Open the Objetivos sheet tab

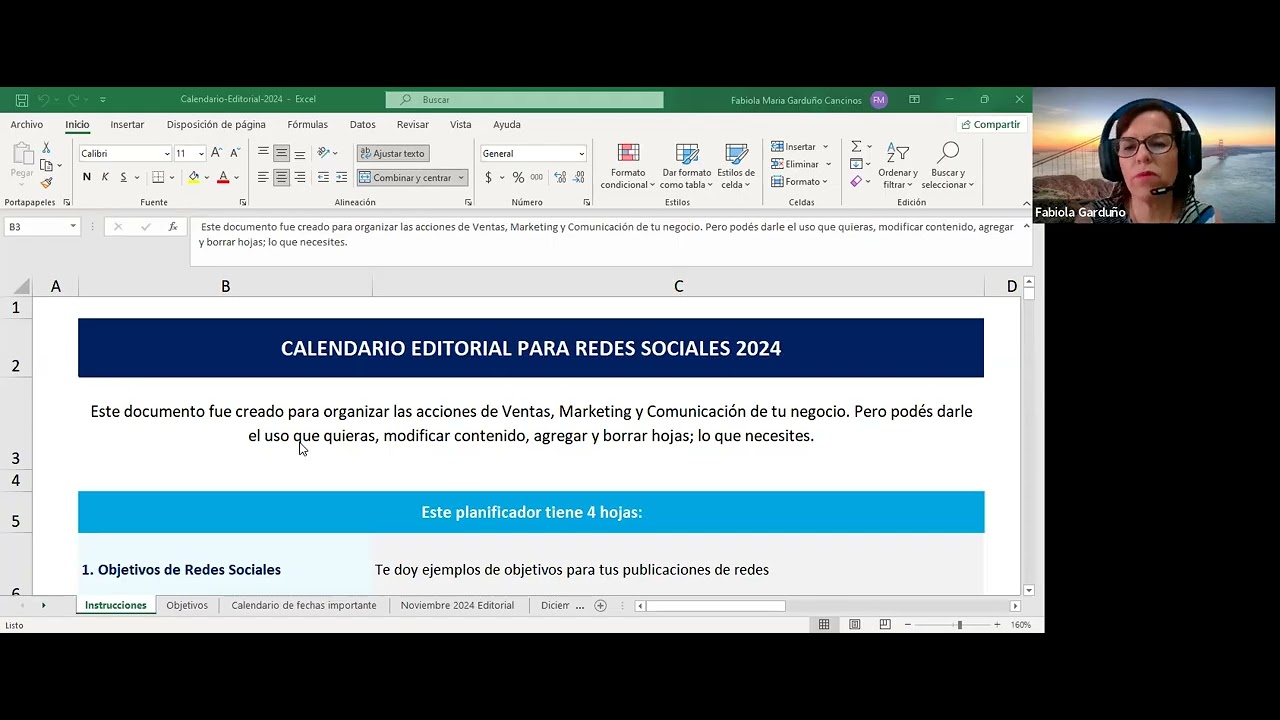click(187, 606)
